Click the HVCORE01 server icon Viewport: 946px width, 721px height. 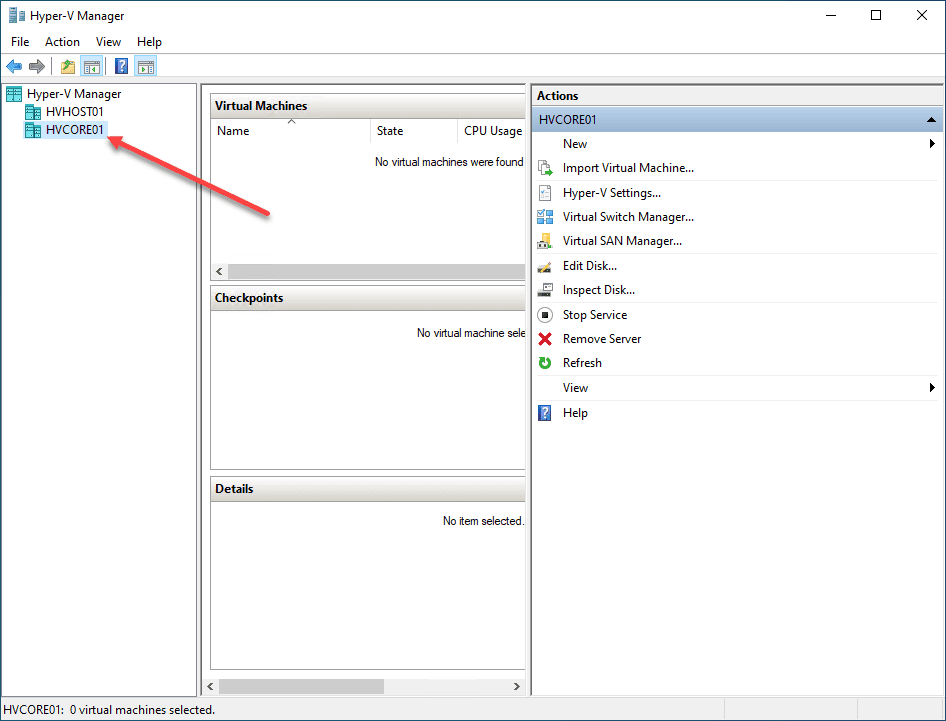33,130
